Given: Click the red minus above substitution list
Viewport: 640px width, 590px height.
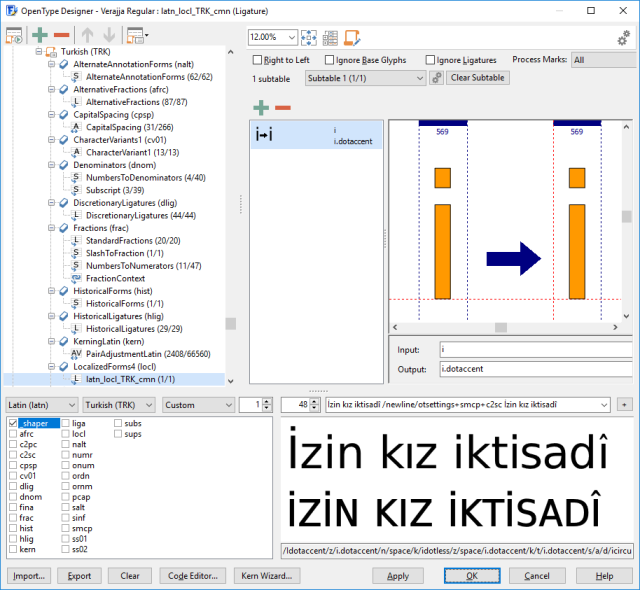Looking at the screenshot, I should click(283, 107).
